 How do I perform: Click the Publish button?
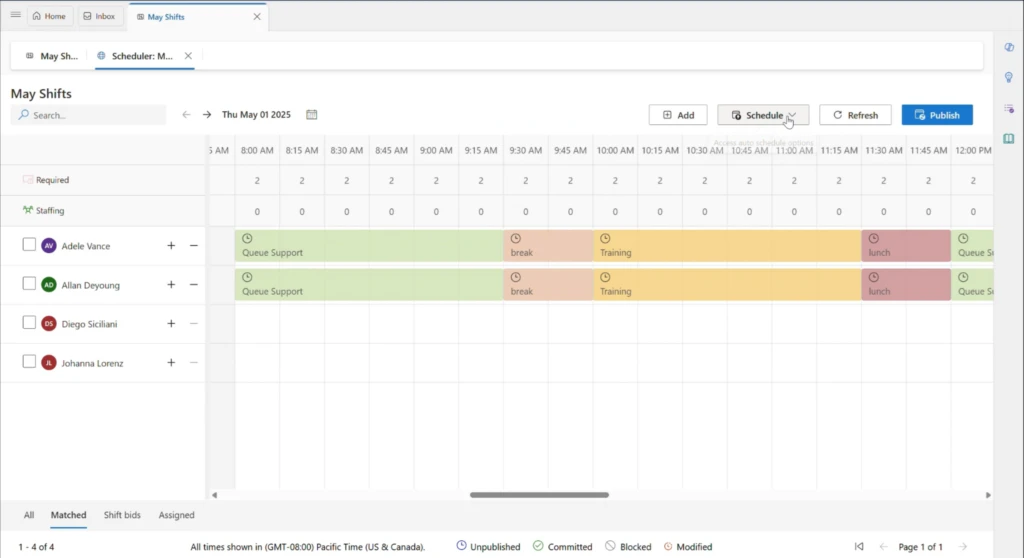(936, 115)
